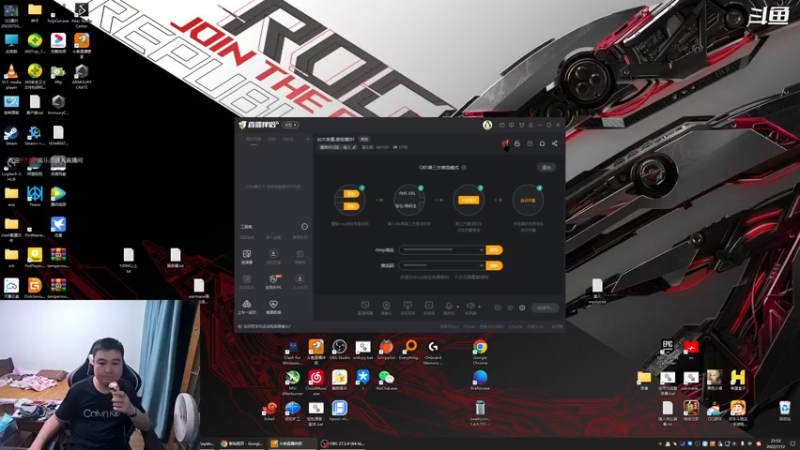
Task: Show the rtmp address with eye icon
Action: tap(481, 250)
